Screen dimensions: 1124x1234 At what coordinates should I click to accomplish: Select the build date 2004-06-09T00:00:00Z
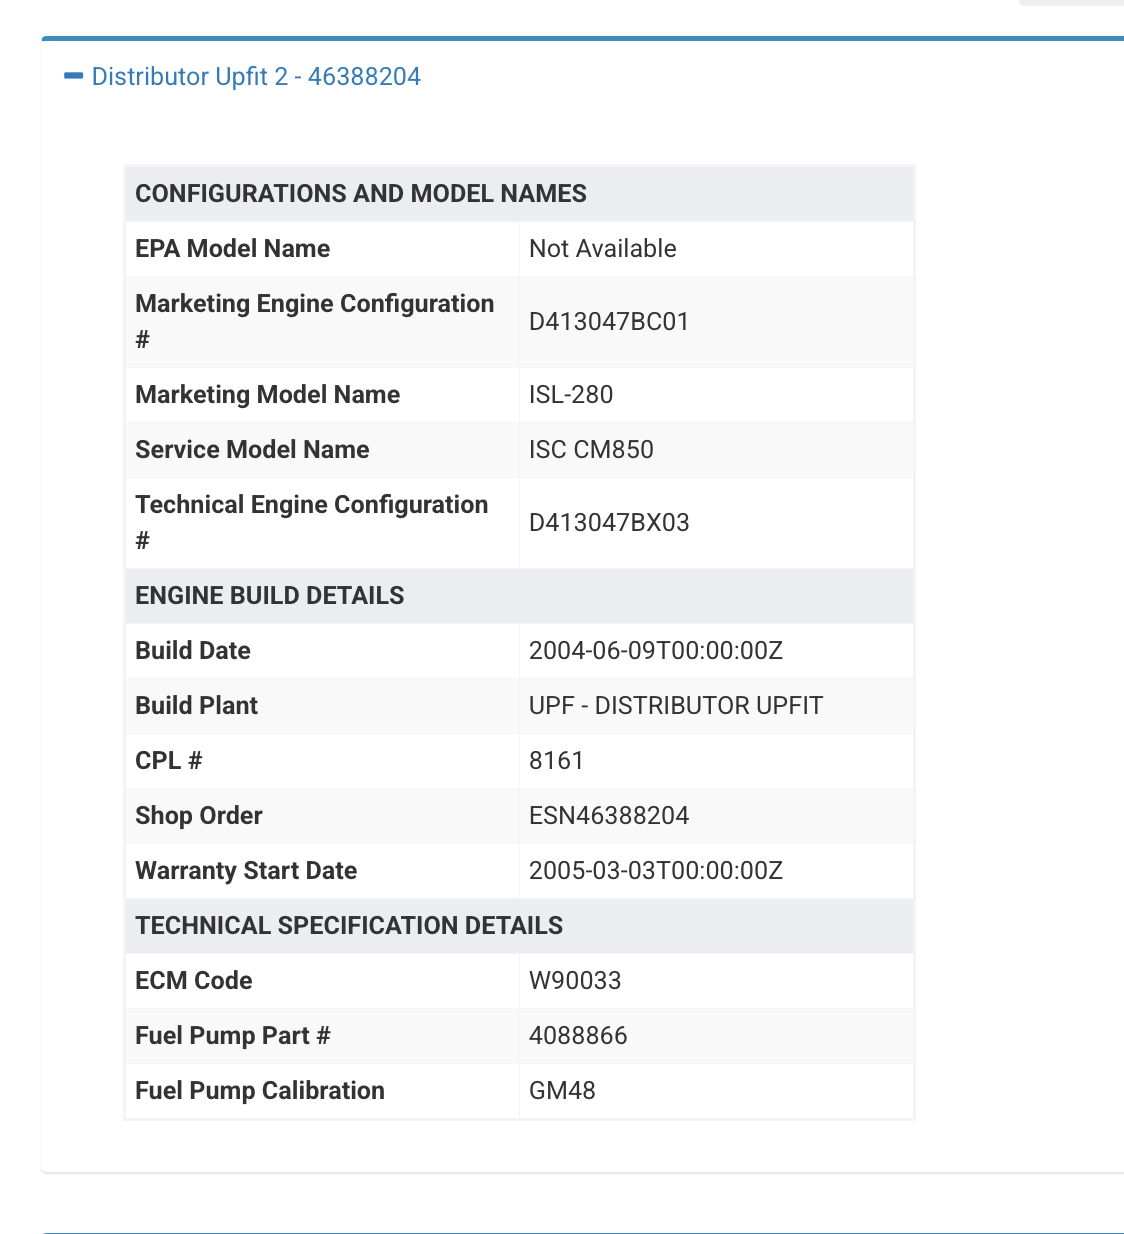656,651
